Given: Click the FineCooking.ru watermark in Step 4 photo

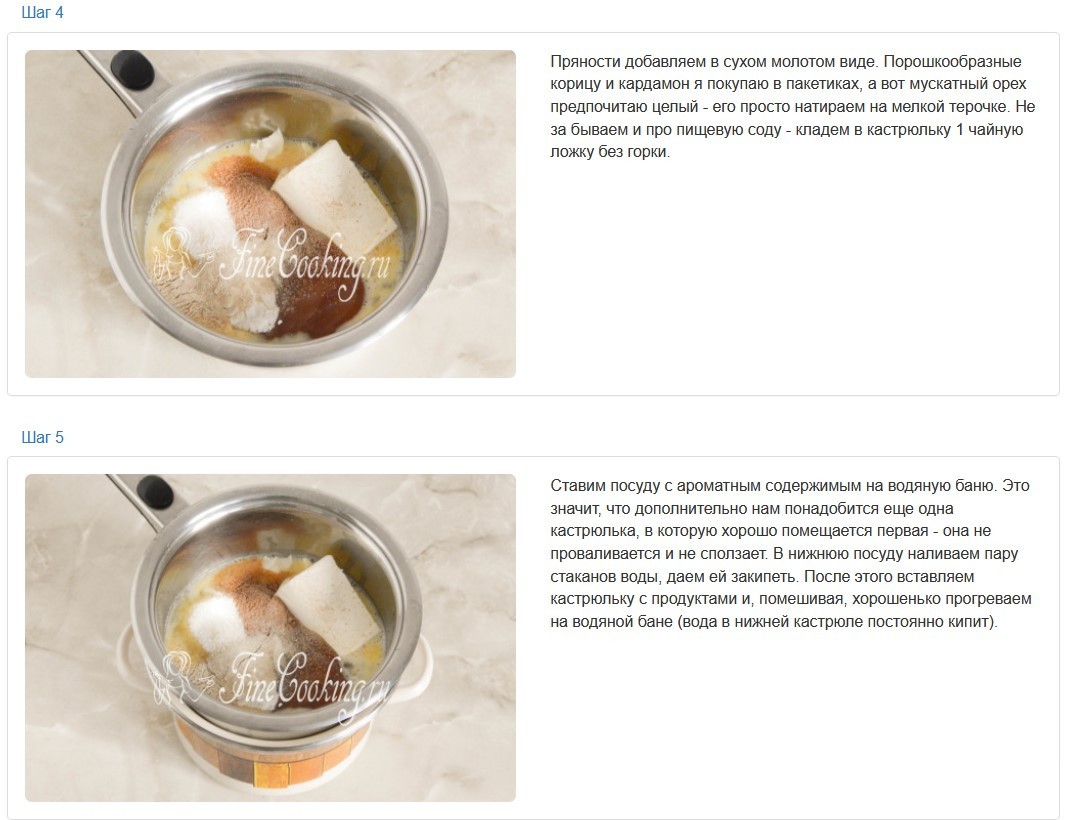Looking at the screenshot, I should pos(271,264).
